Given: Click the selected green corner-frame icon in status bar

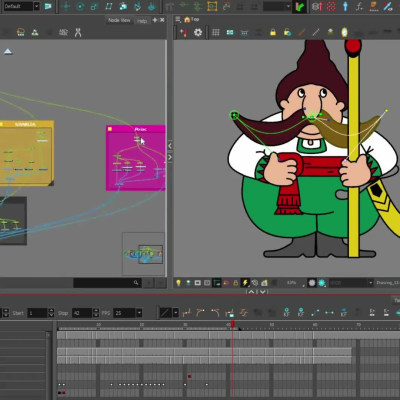Looking at the screenshot, I should (217, 283).
